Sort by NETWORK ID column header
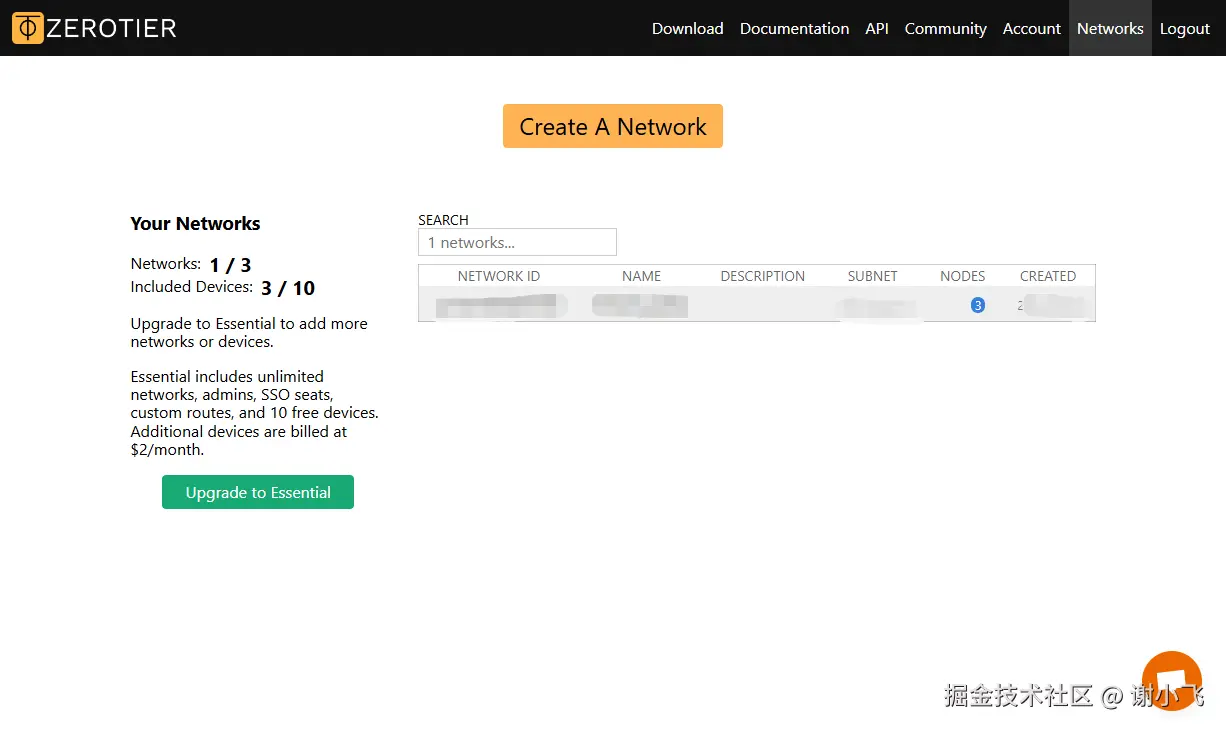The width and height of the screenshot is (1226, 731). tap(498, 276)
